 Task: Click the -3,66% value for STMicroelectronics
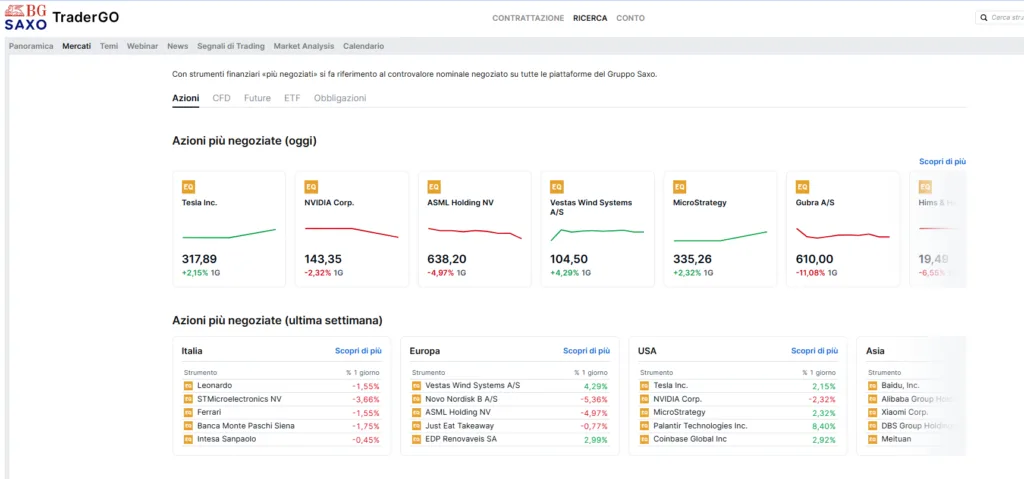[x=366, y=399]
